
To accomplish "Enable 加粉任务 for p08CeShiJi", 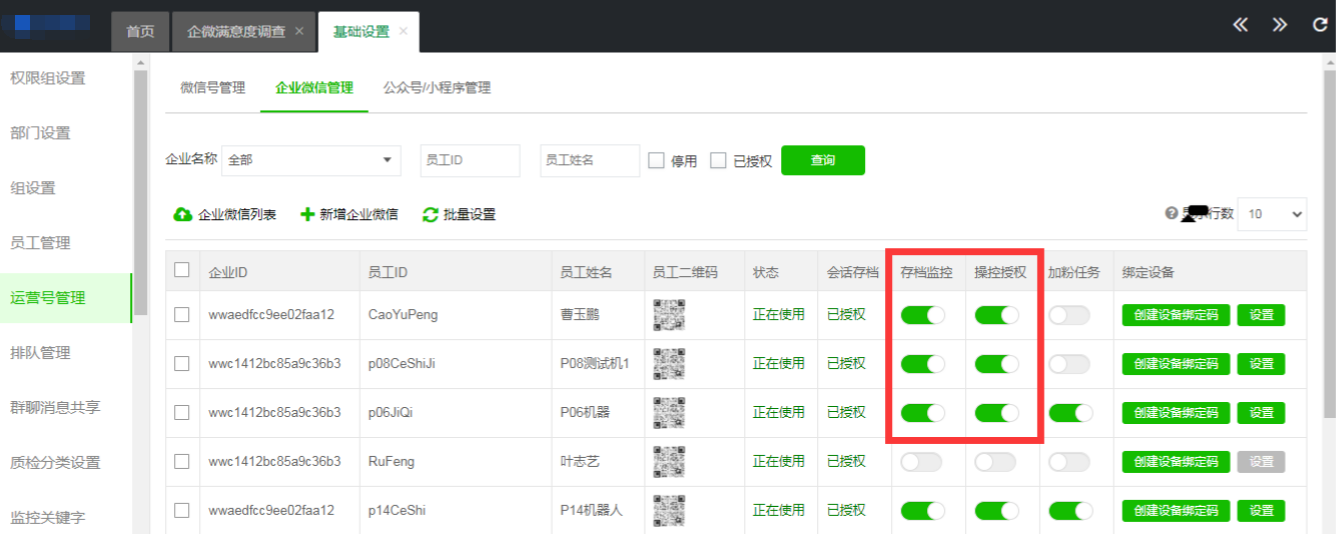I will pos(1069,364).
